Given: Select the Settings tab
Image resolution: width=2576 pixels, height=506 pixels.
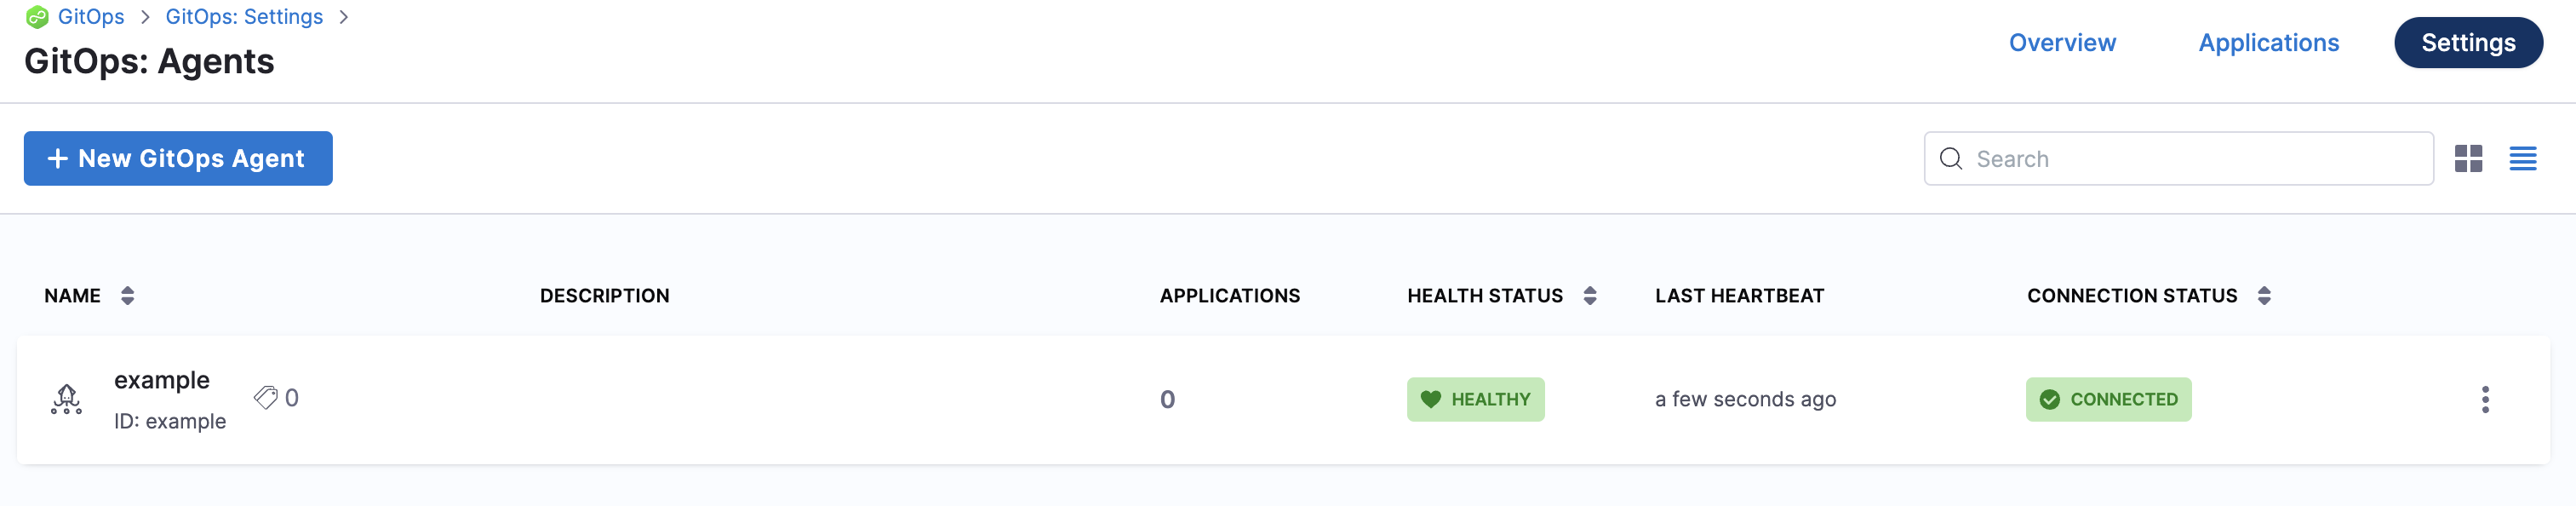Looking at the screenshot, I should [x=2468, y=42].
